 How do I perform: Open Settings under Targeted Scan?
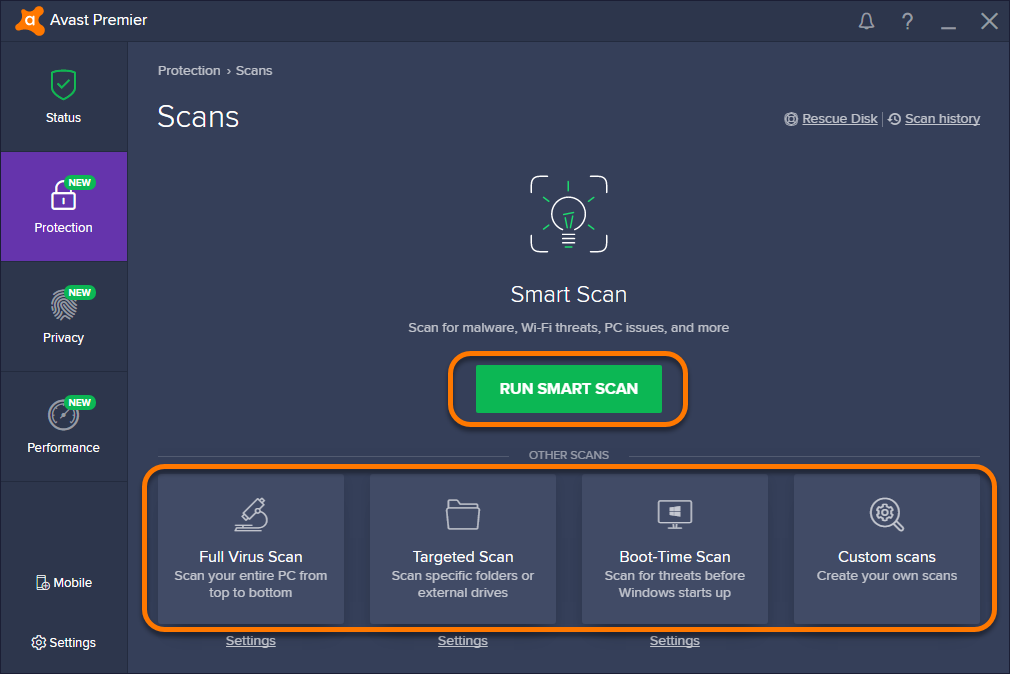click(462, 641)
